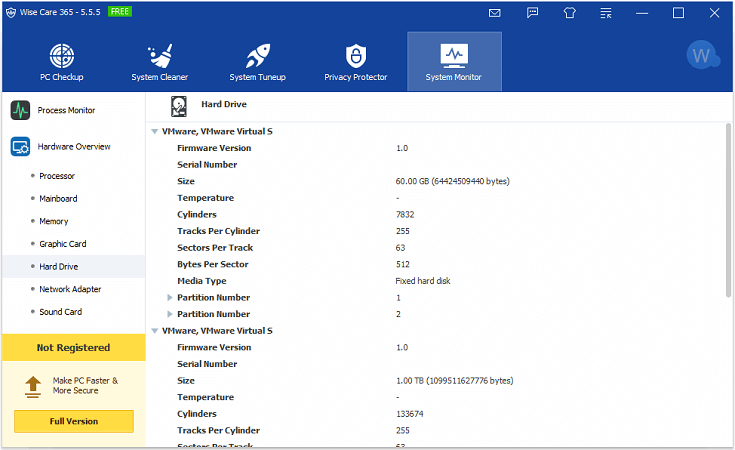Click the 7832 cylinders value
This screenshot has width=735, height=450.
(x=405, y=215)
